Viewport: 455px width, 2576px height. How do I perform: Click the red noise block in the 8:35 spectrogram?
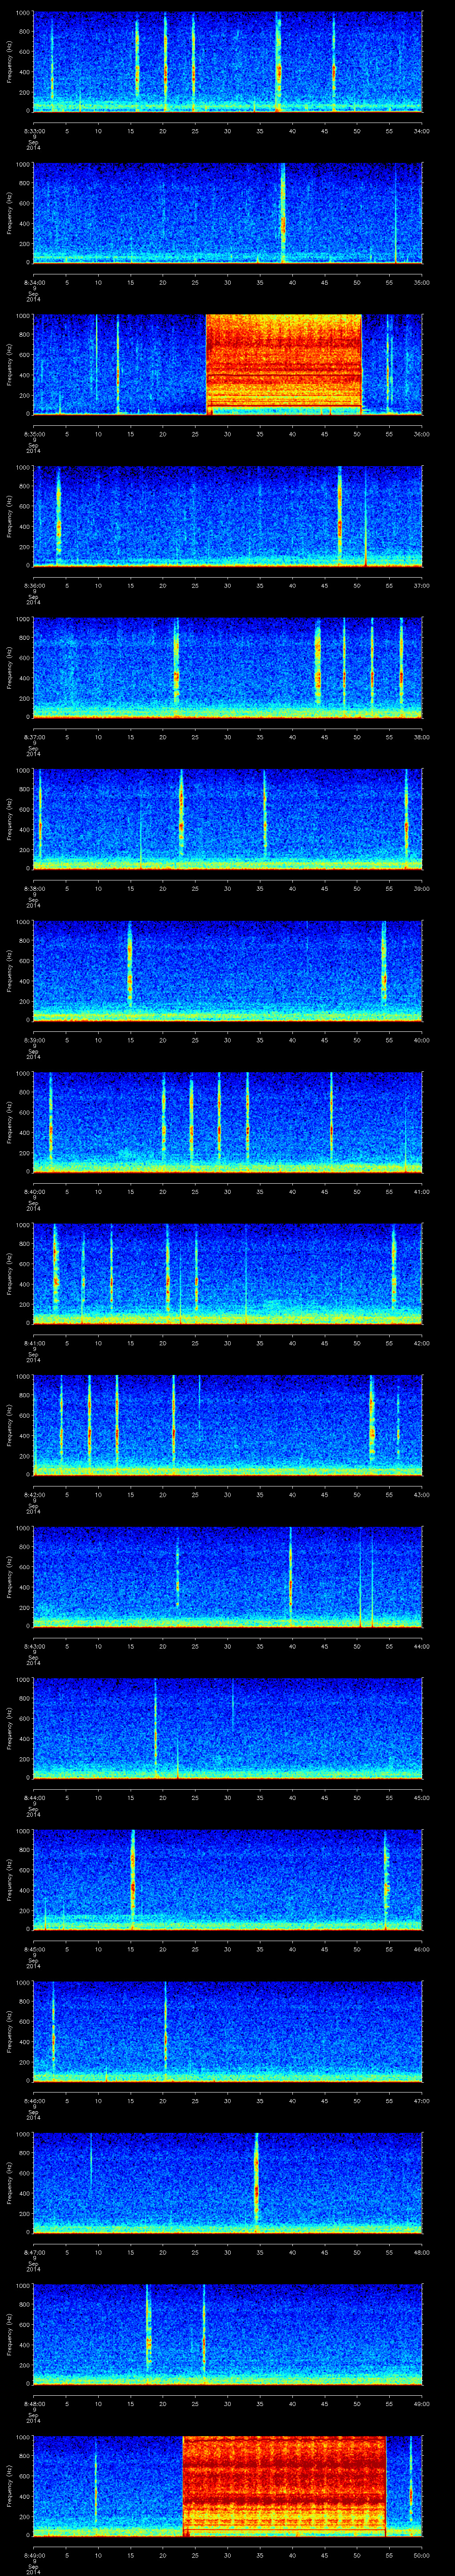pos(283,363)
